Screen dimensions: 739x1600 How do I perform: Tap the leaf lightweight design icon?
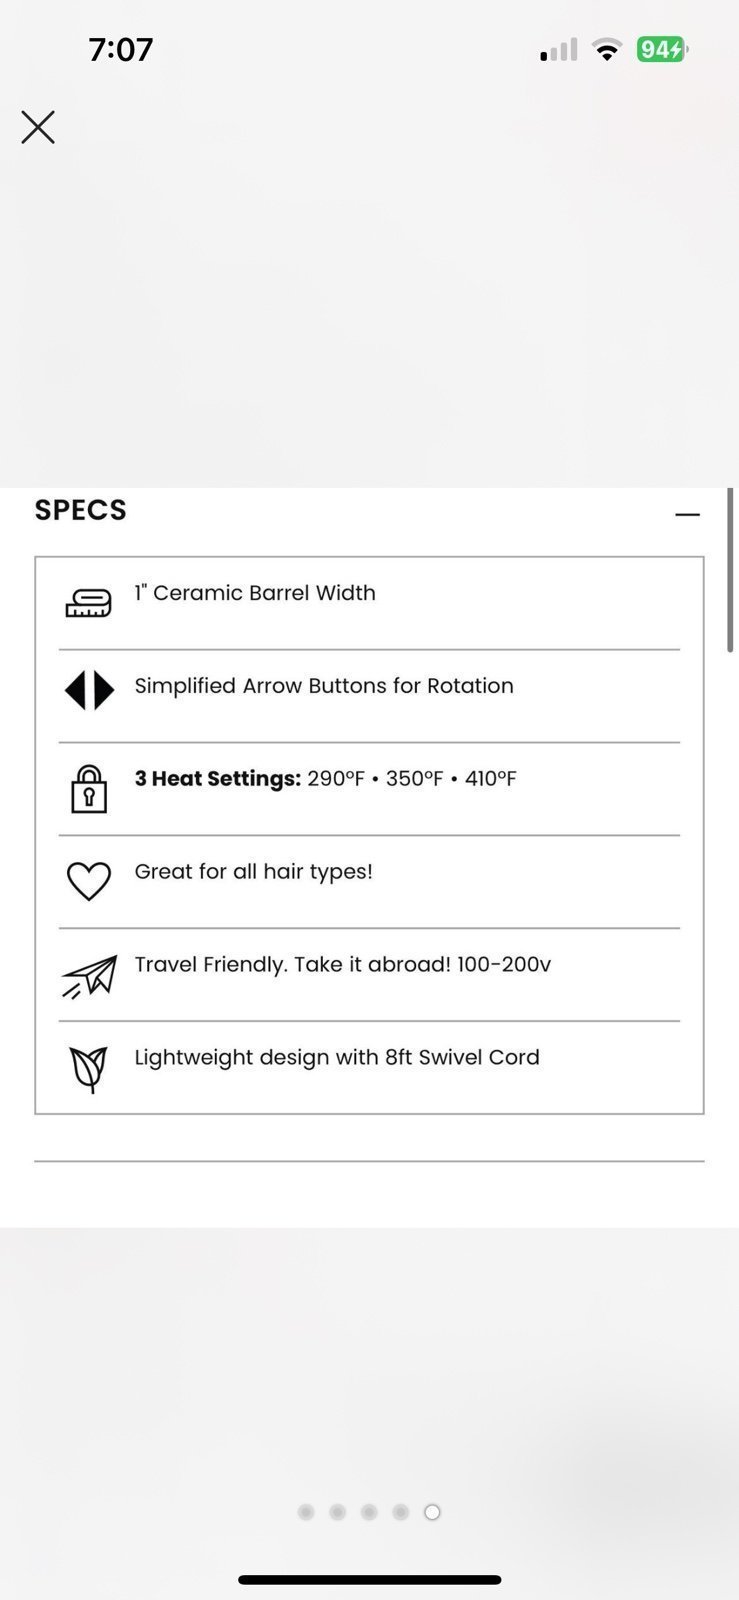(x=89, y=1069)
